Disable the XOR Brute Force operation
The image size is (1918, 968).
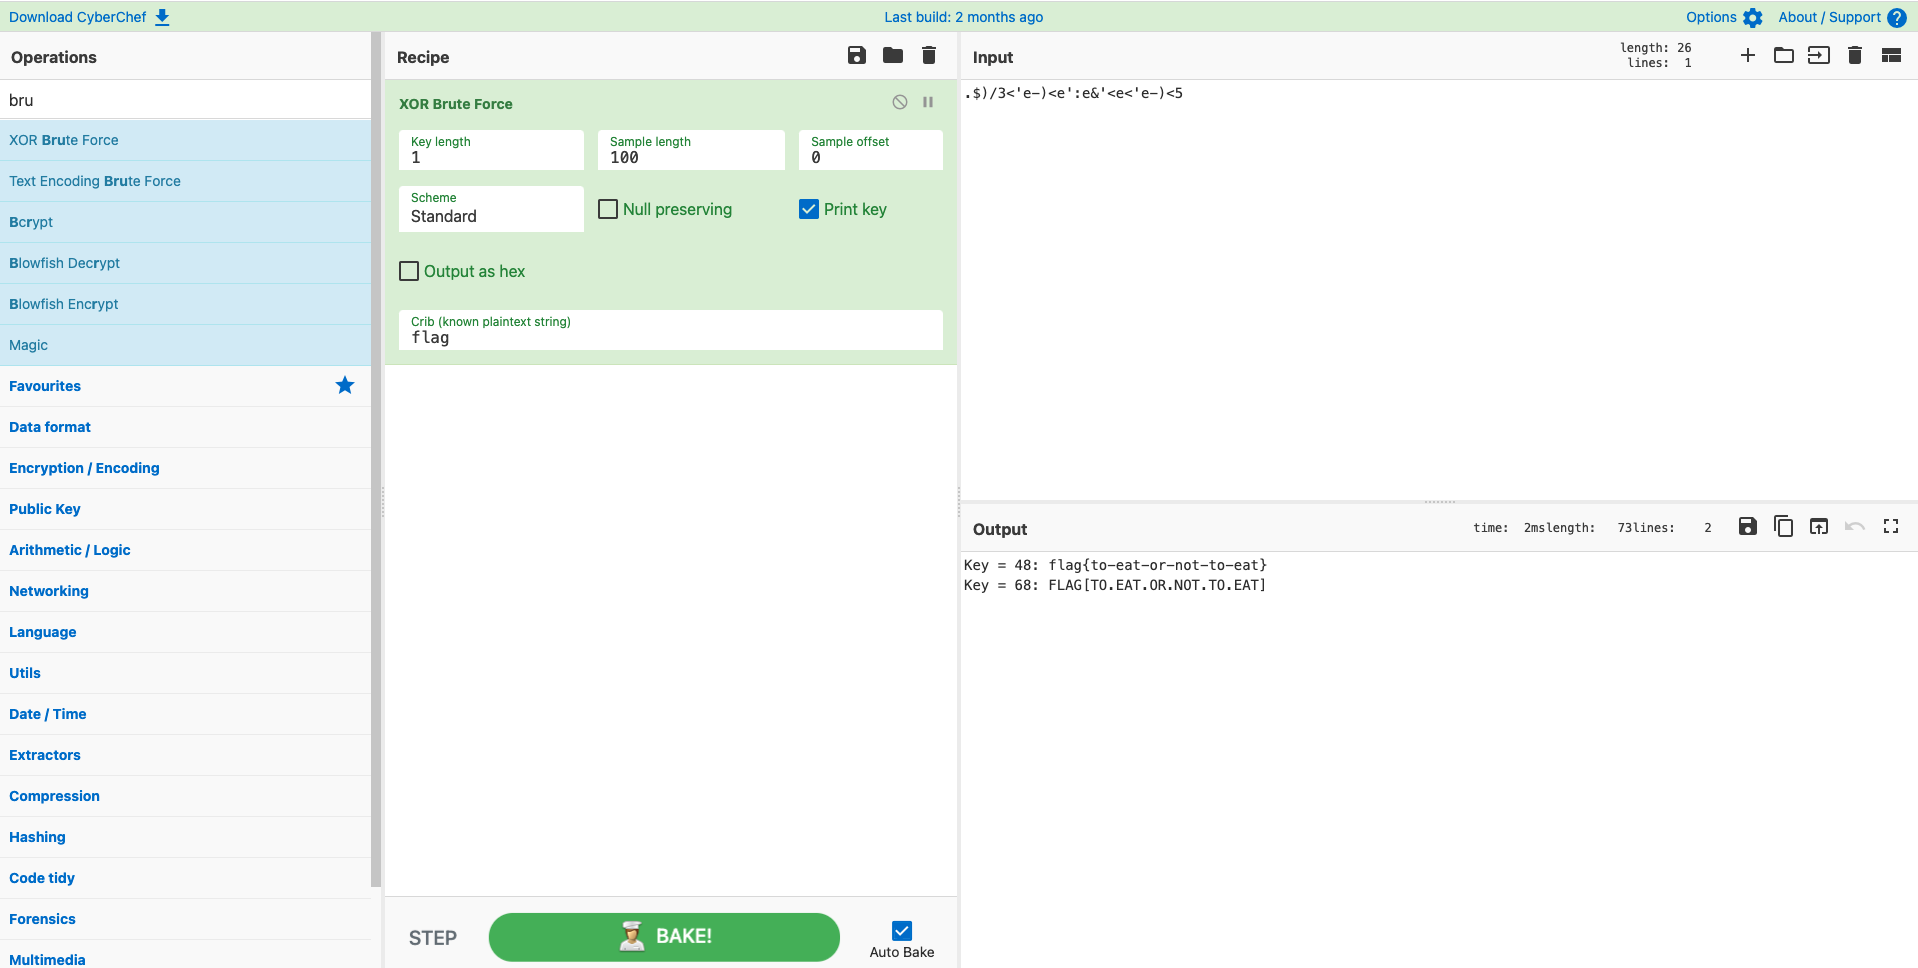pyautogui.click(x=900, y=102)
